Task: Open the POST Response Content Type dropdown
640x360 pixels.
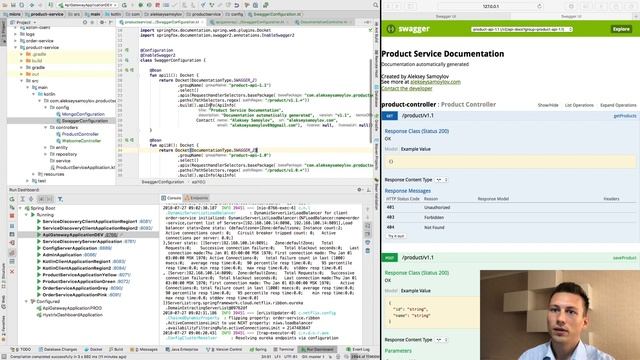Action: coord(441,340)
